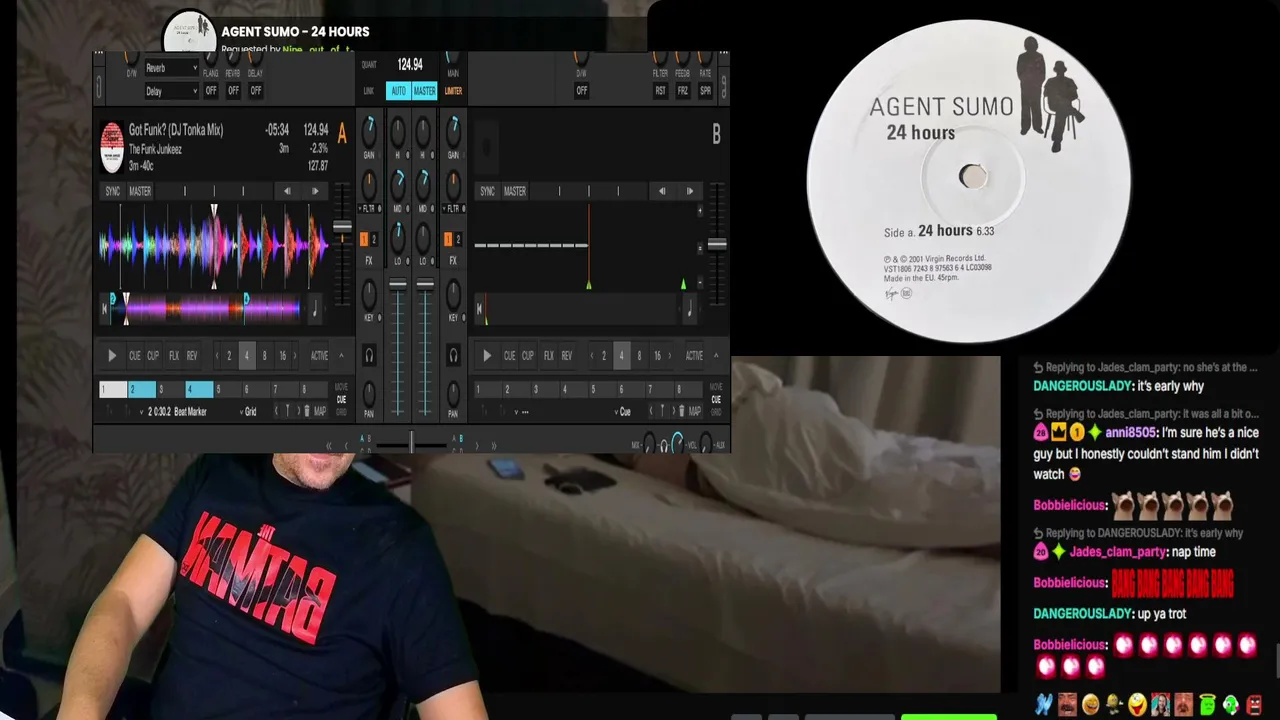Toggle loop ACTIVE on Deck A

319,356
